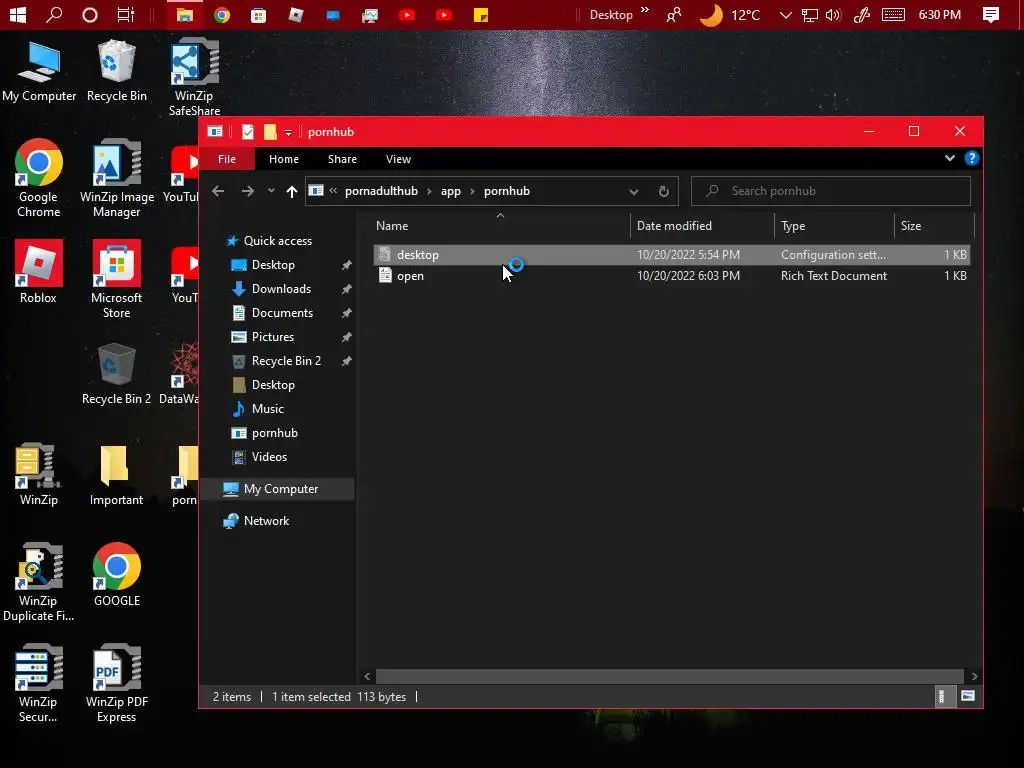Screen dimensions: 1024x768
Task: Select WinZip Duplicate File Finder icon
Action: (x=39, y=582)
